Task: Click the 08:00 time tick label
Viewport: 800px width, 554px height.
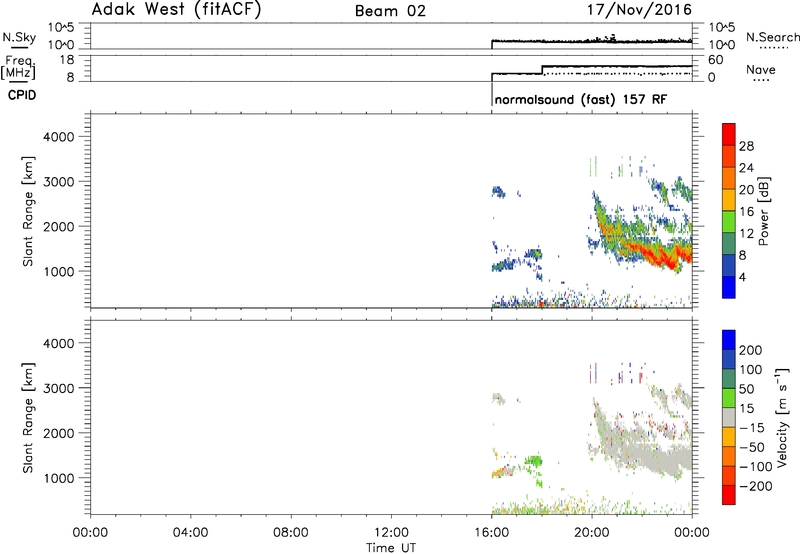Action: [x=291, y=533]
